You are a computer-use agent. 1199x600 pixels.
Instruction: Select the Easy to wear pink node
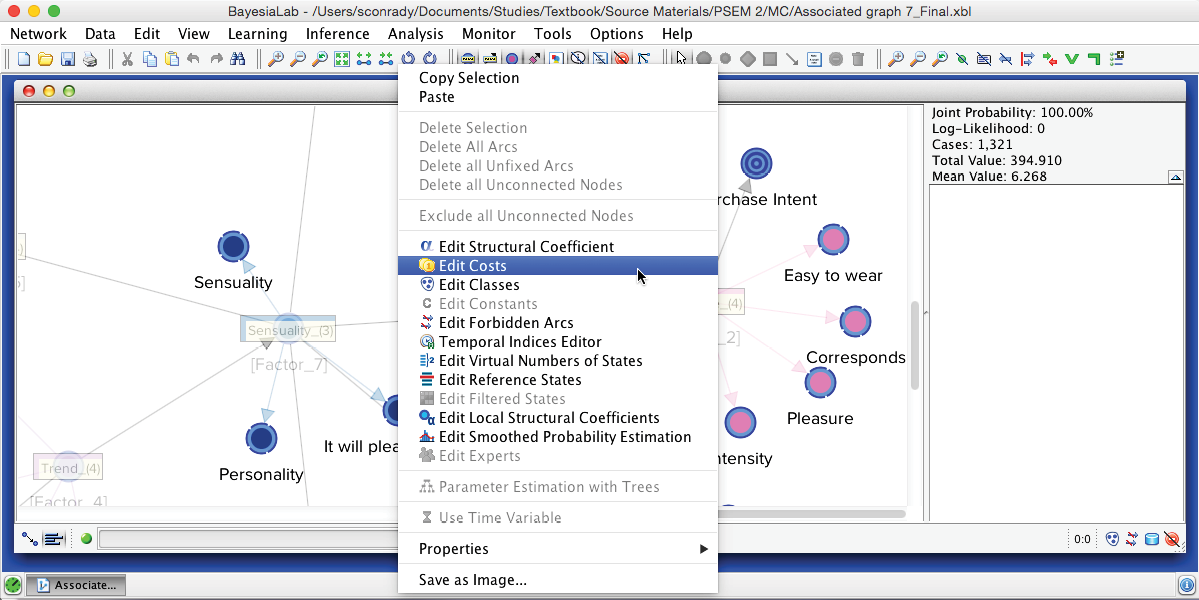tap(833, 240)
